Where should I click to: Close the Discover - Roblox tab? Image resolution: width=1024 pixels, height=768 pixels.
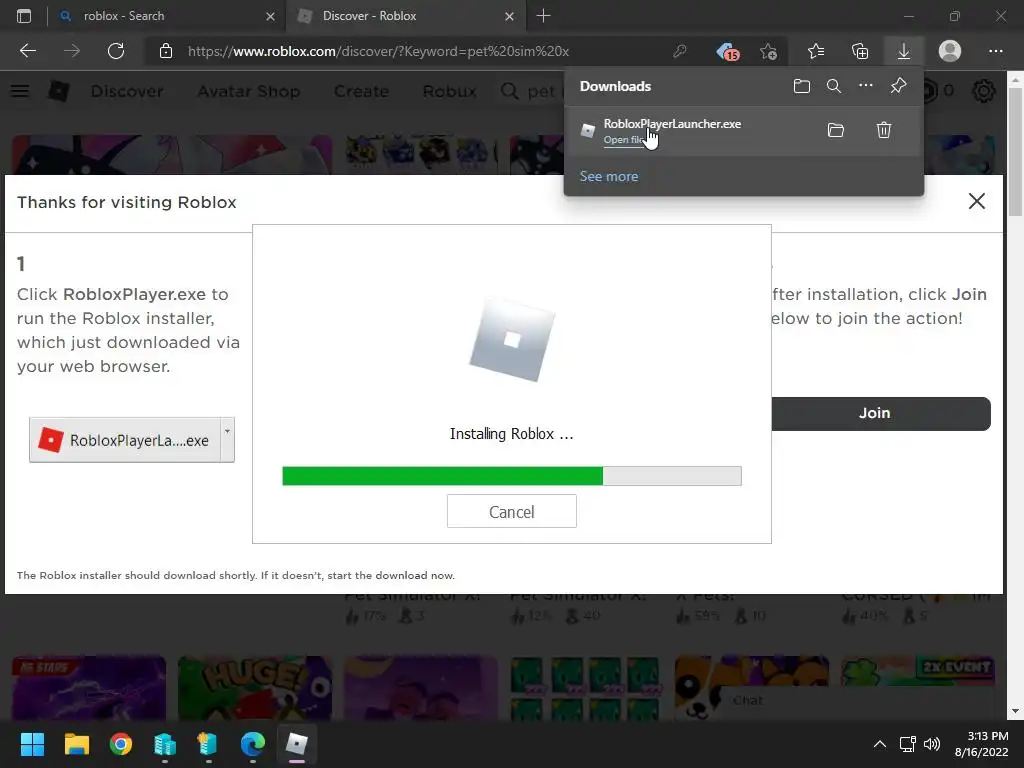pyautogui.click(x=509, y=16)
